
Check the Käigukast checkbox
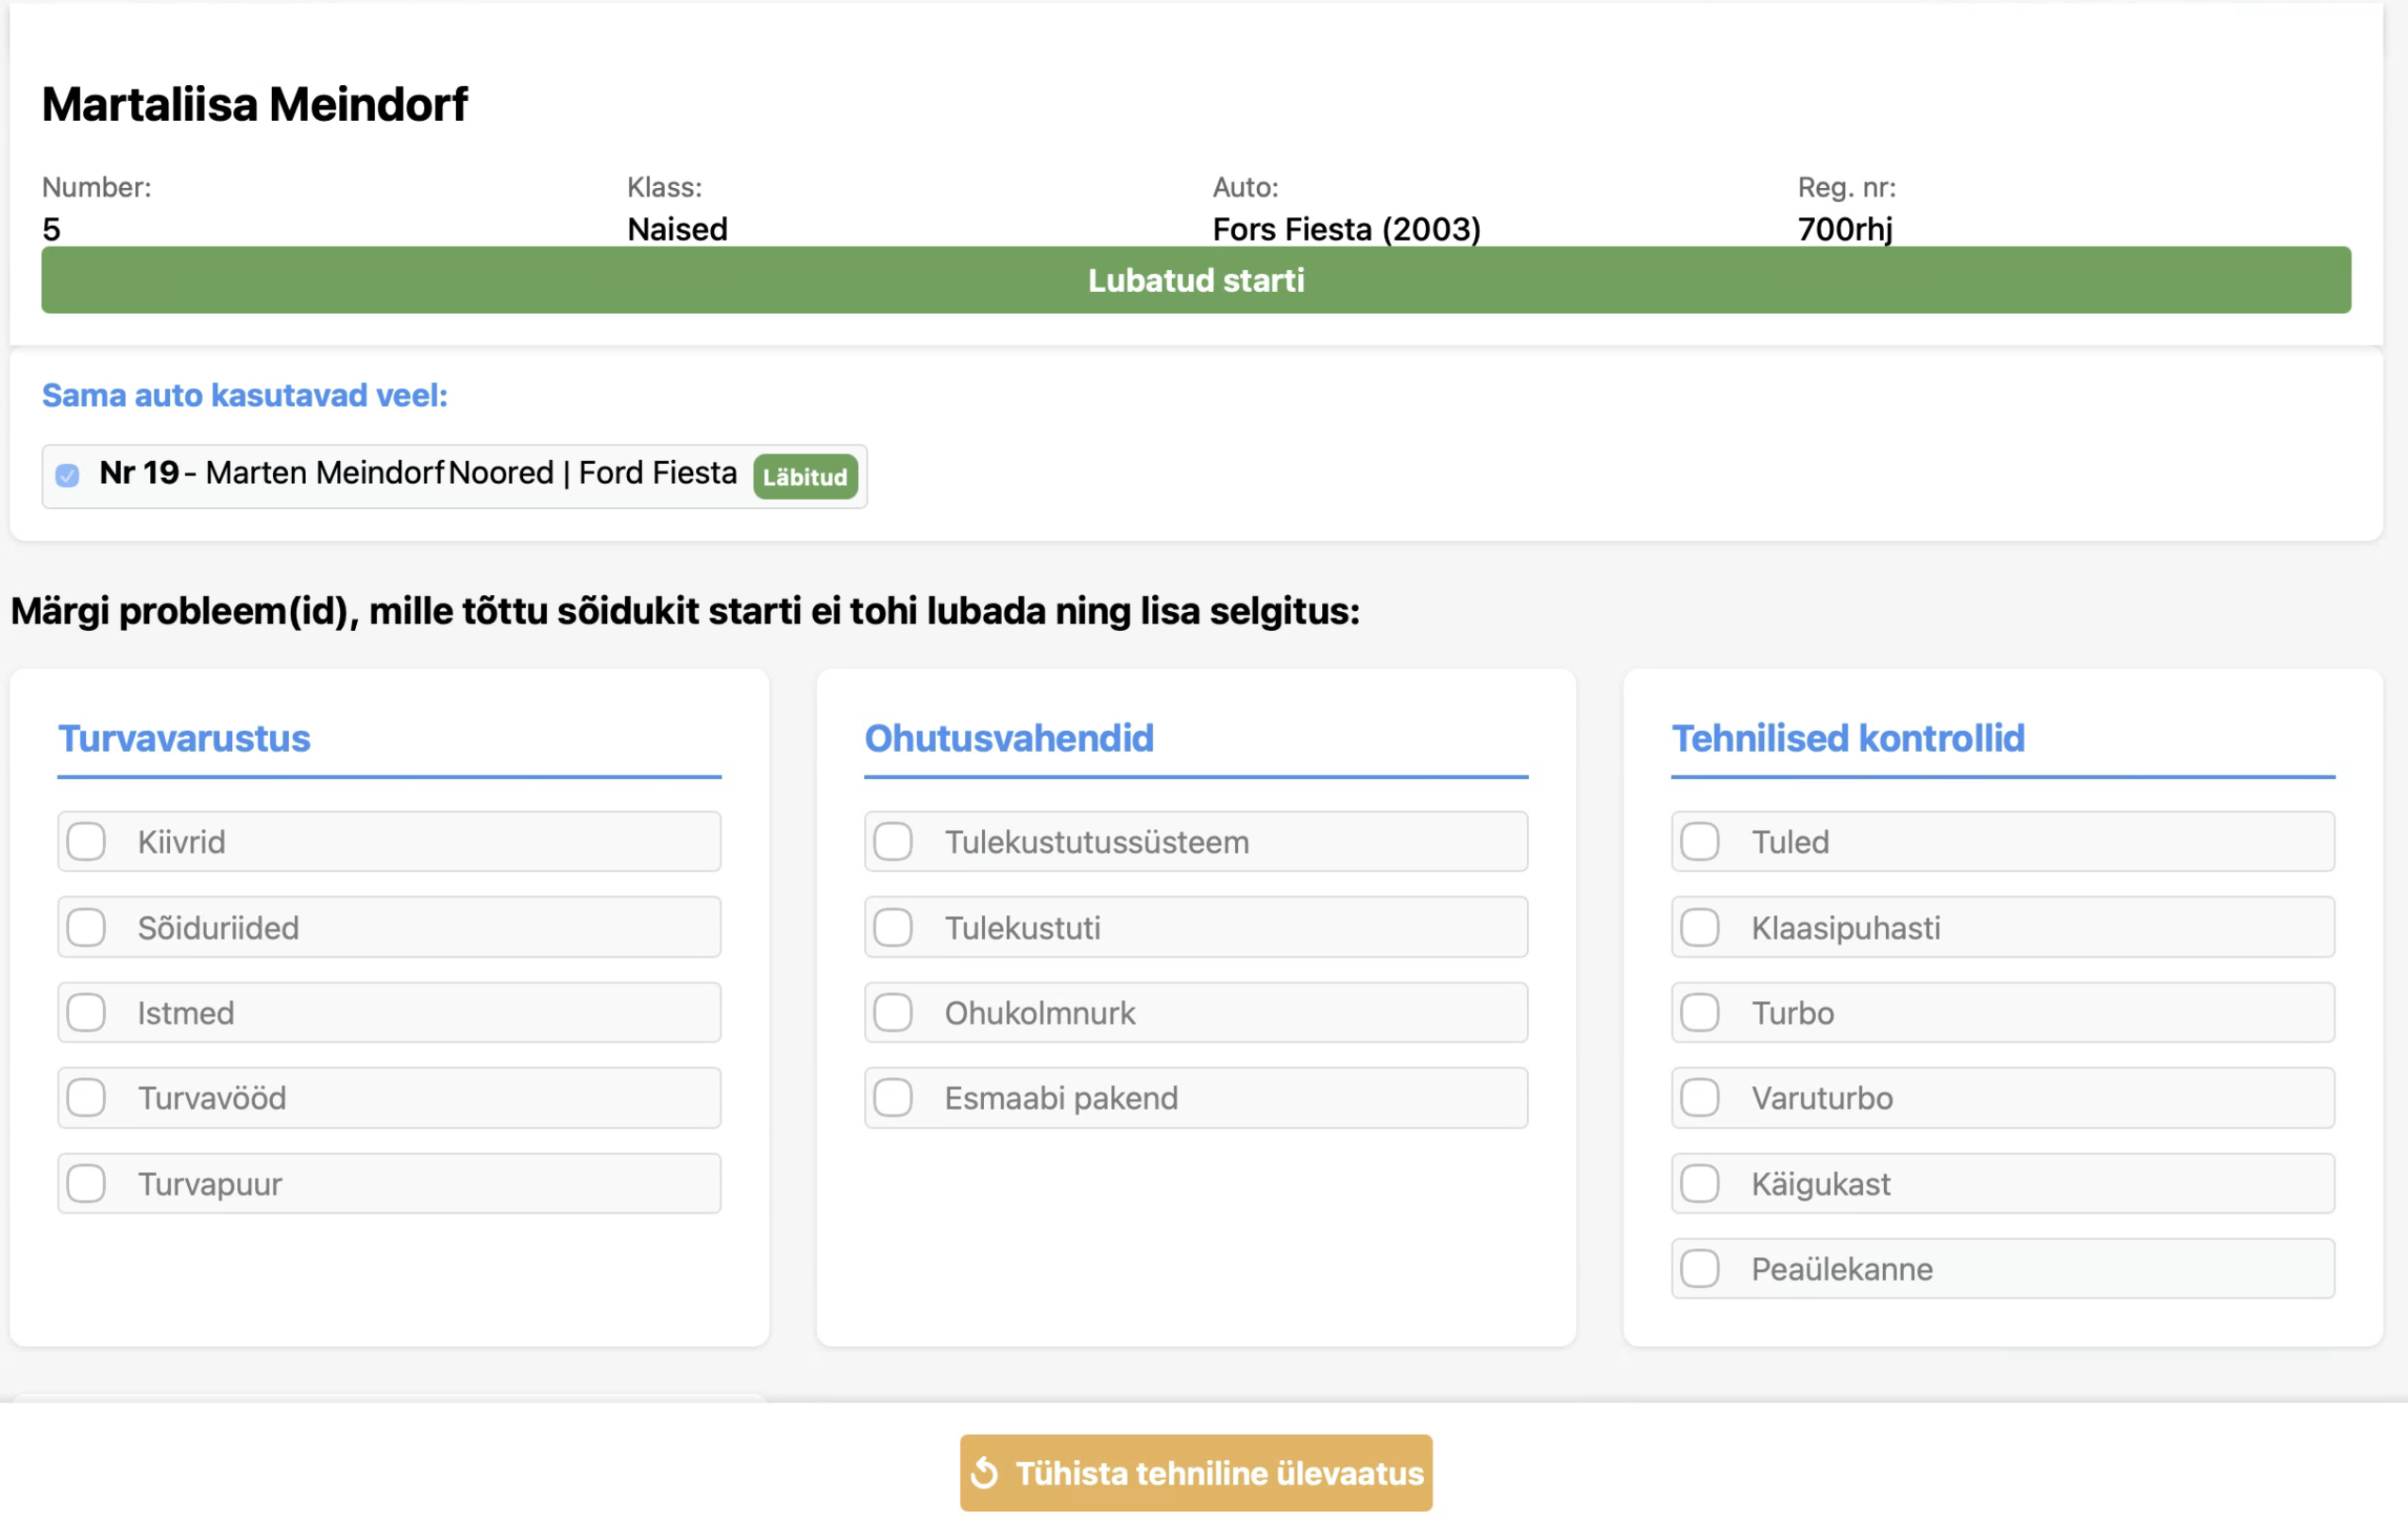1700,1183
